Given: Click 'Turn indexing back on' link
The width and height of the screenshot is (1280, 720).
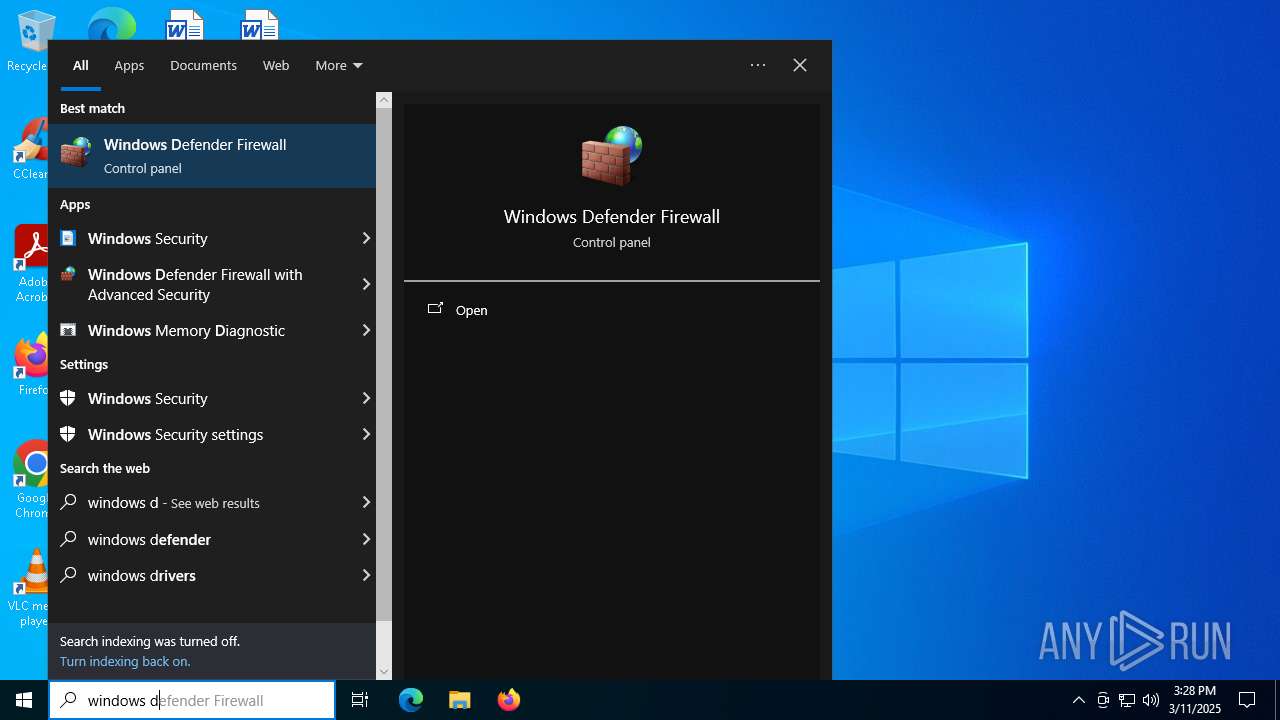Looking at the screenshot, I should (x=125, y=661).
